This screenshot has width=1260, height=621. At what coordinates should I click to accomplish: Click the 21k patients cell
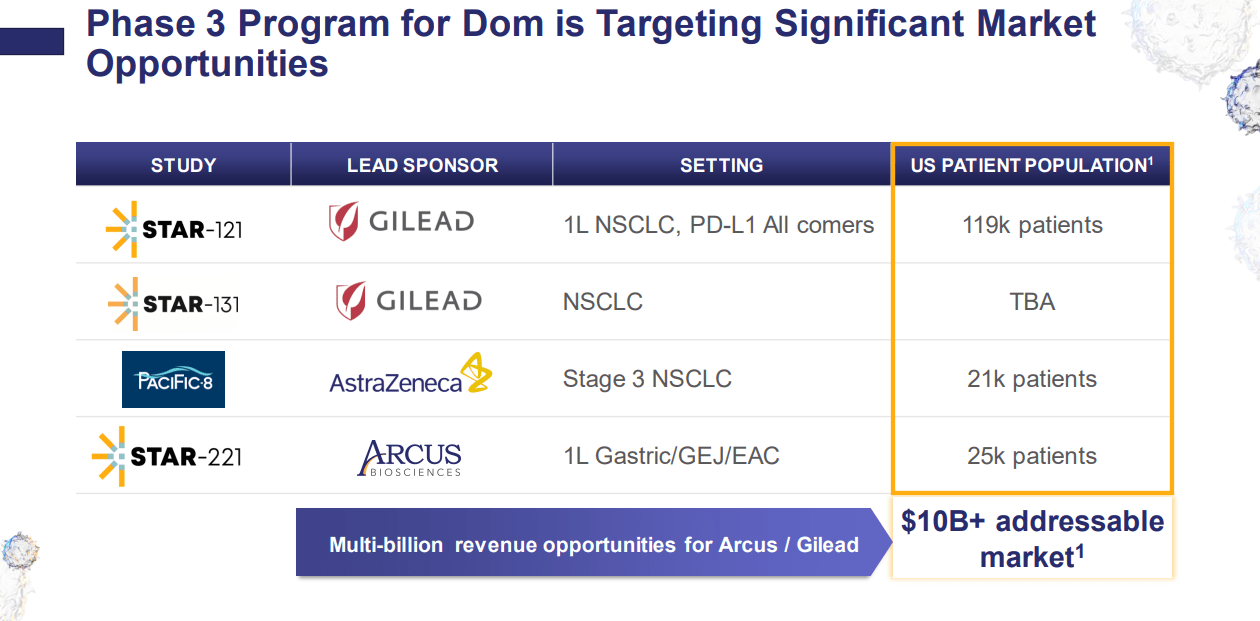[x=1032, y=379]
